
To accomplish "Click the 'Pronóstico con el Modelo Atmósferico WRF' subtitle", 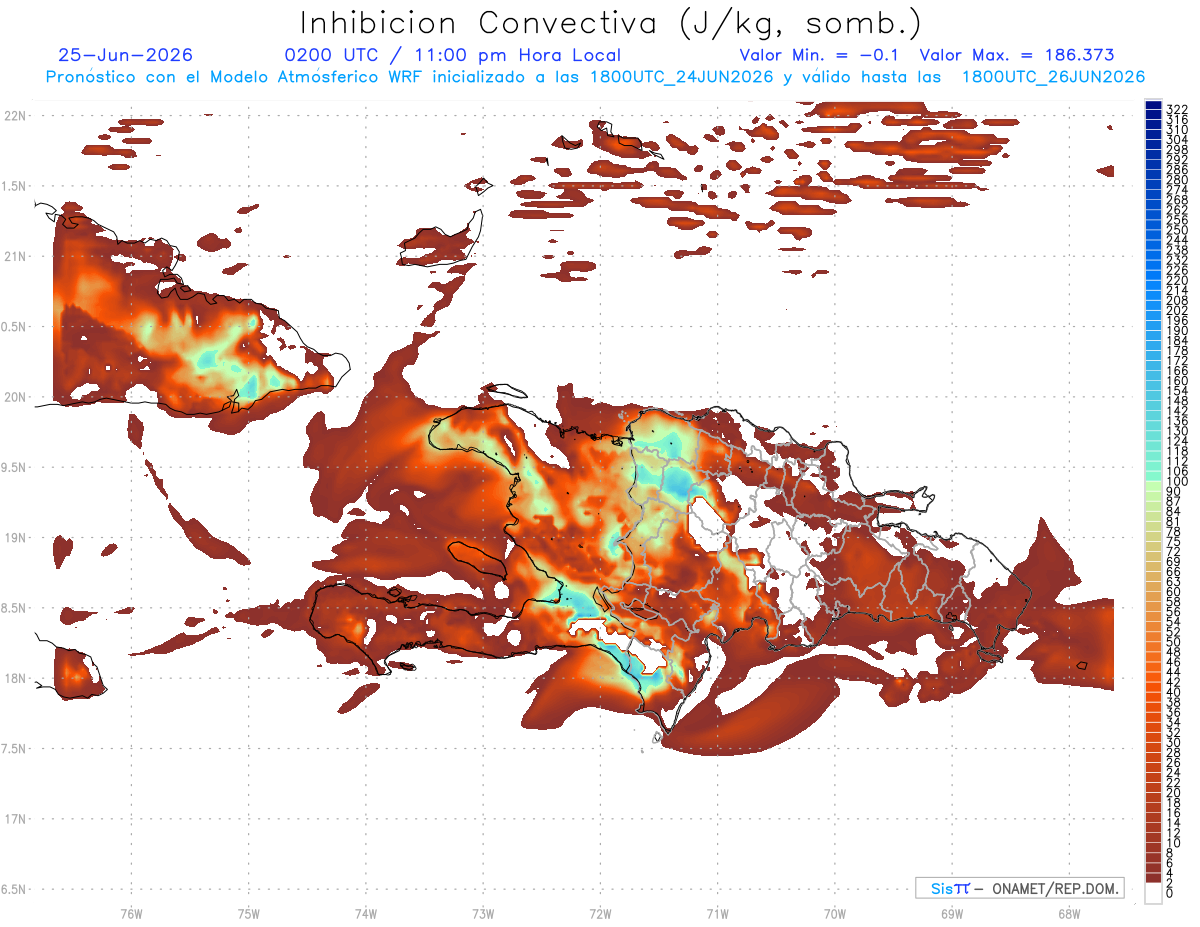I will click(x=236, y=77).
